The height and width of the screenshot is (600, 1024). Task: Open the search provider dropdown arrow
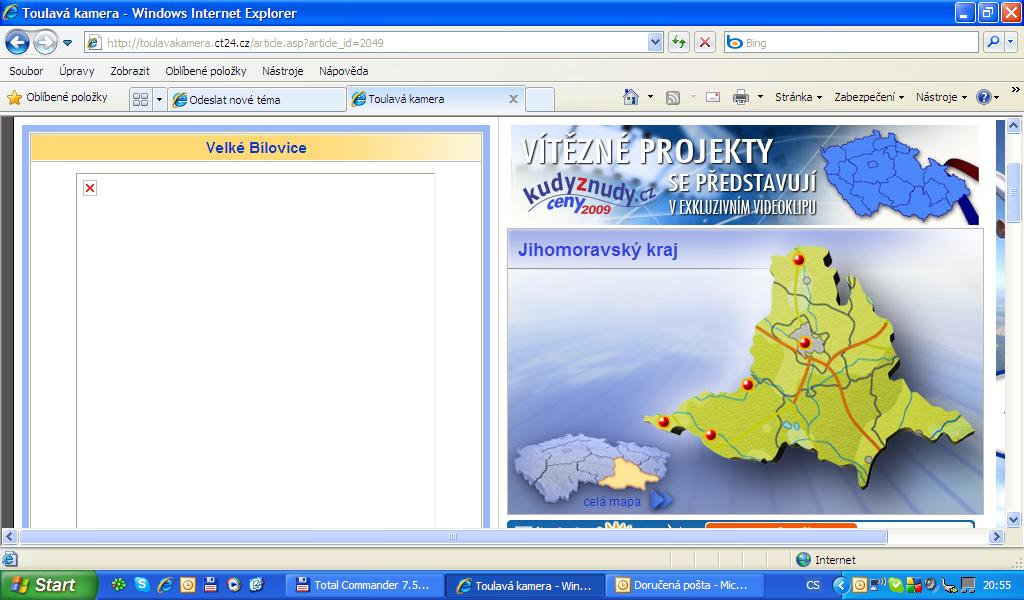1011,42
